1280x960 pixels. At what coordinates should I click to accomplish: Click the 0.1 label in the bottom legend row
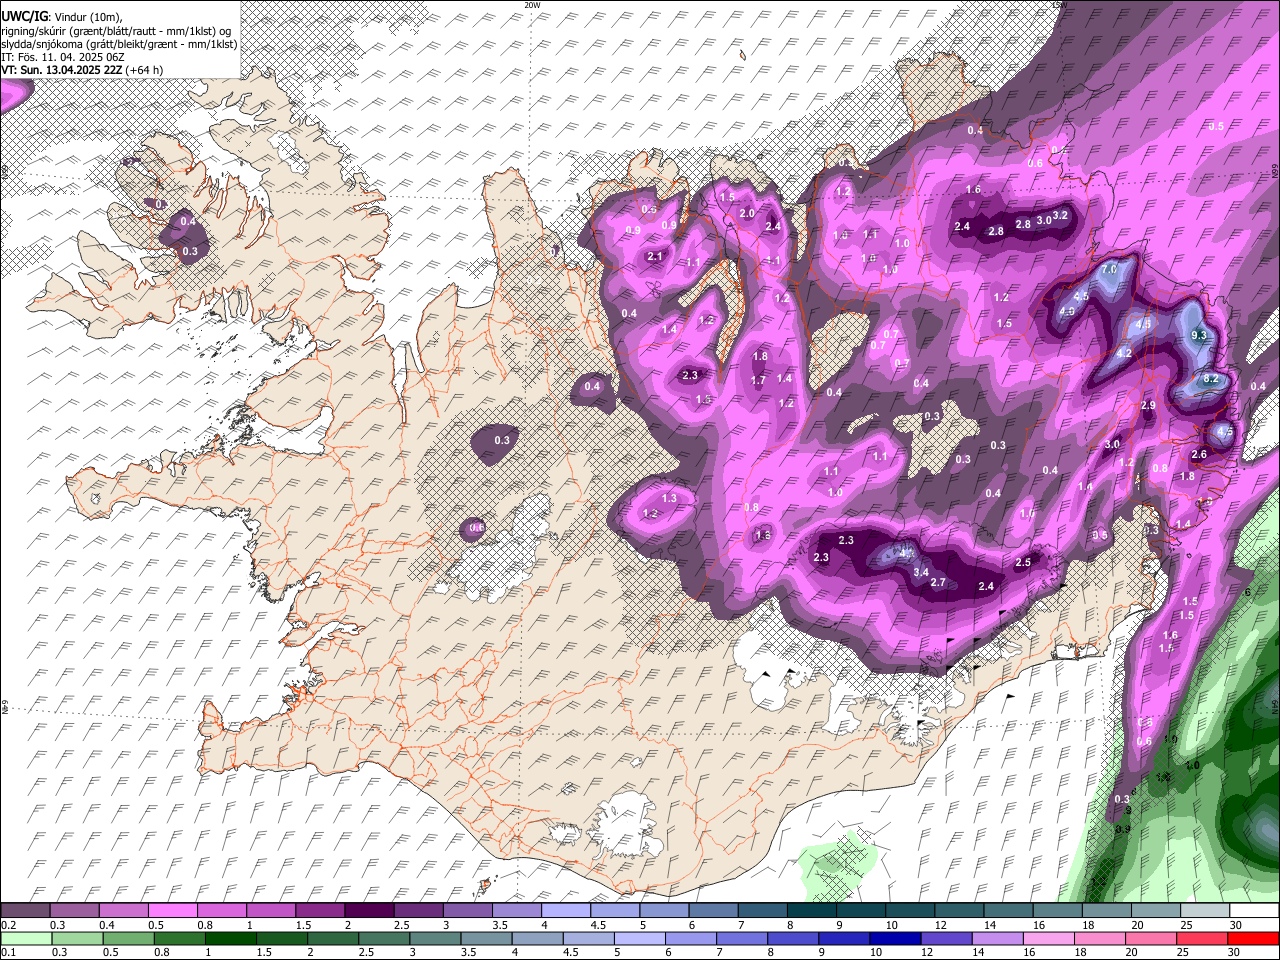tap(8, 953)
